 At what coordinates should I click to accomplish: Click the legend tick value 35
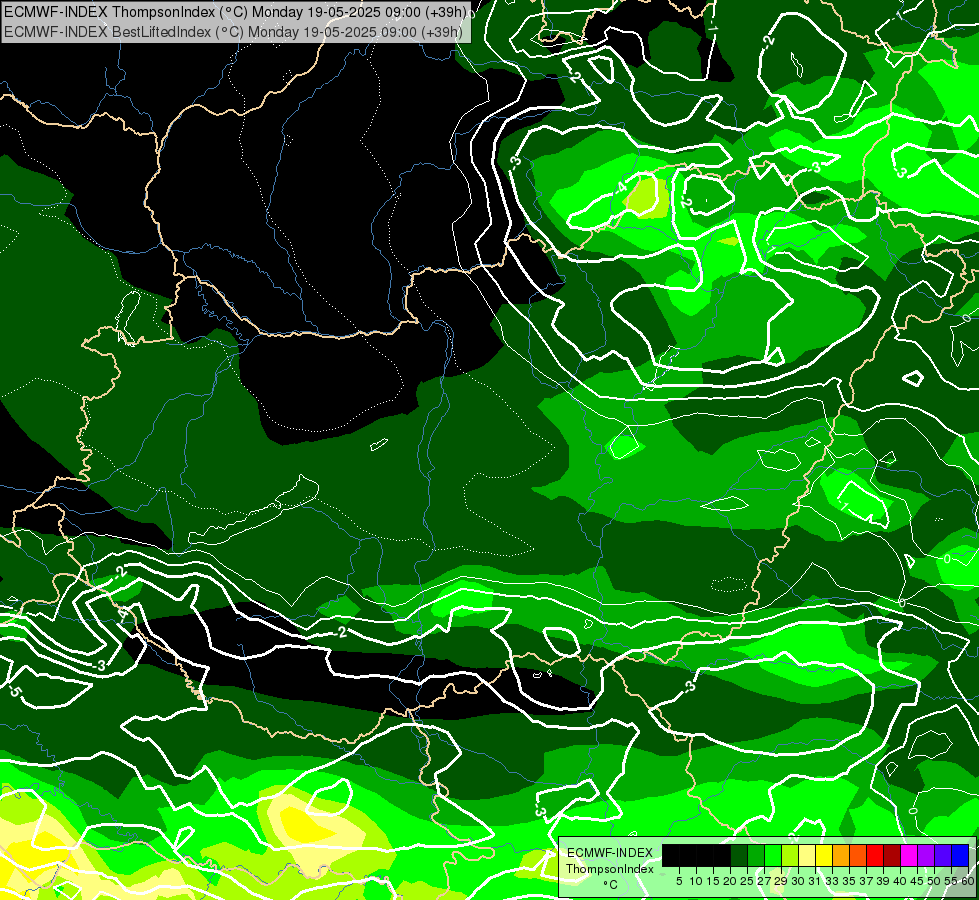pos(850,881)
